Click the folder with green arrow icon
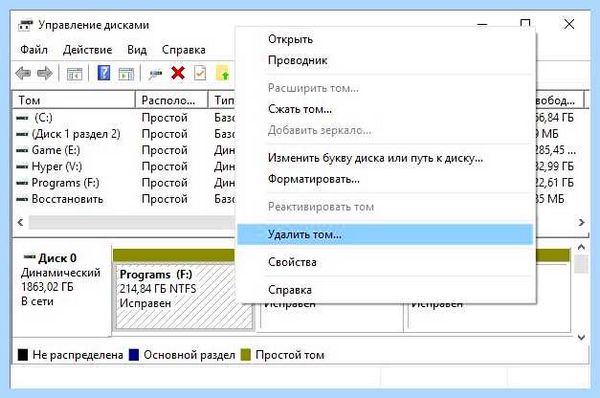Screen dimensions: 600x398 223,73
